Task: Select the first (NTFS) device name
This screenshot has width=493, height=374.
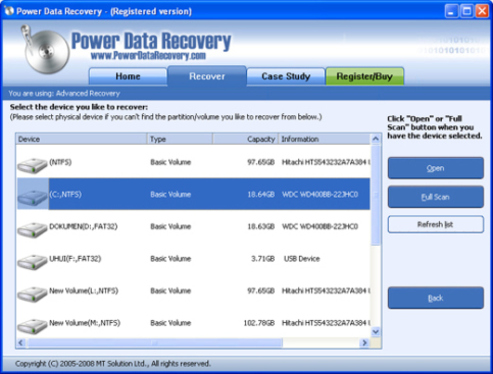Action: pyautogui.click(x=60, y=162)
